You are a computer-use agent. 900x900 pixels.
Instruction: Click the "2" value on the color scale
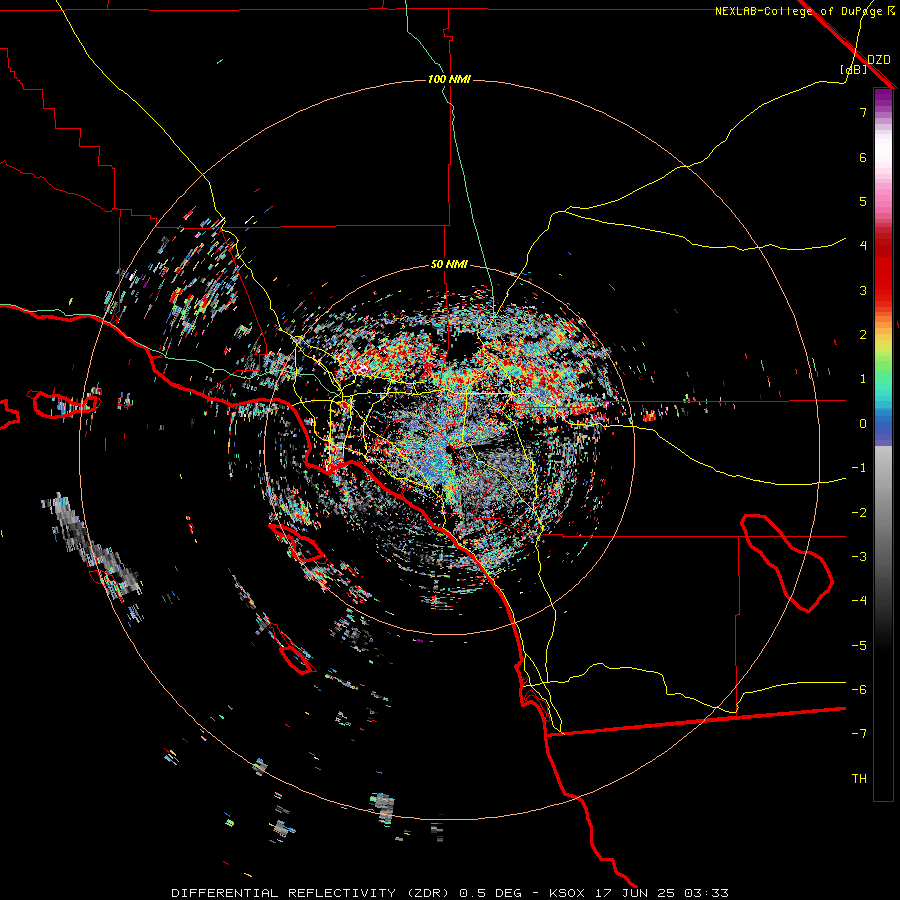pos(863,335)
